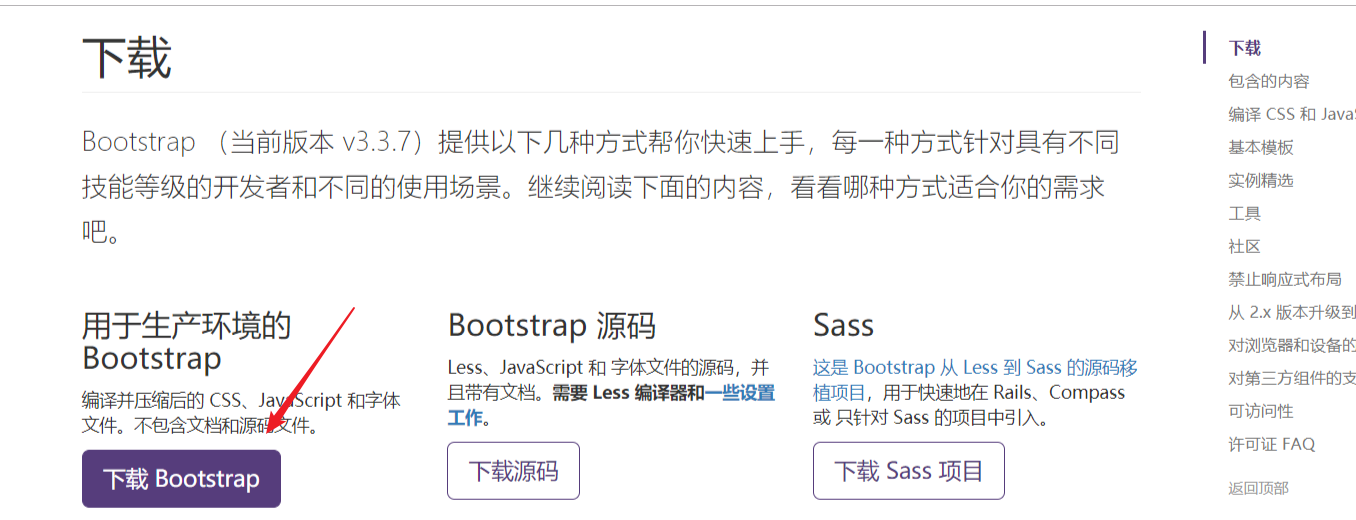
Task: Go to 包含的内容 in sidebar
Action: coord(1269,81)
